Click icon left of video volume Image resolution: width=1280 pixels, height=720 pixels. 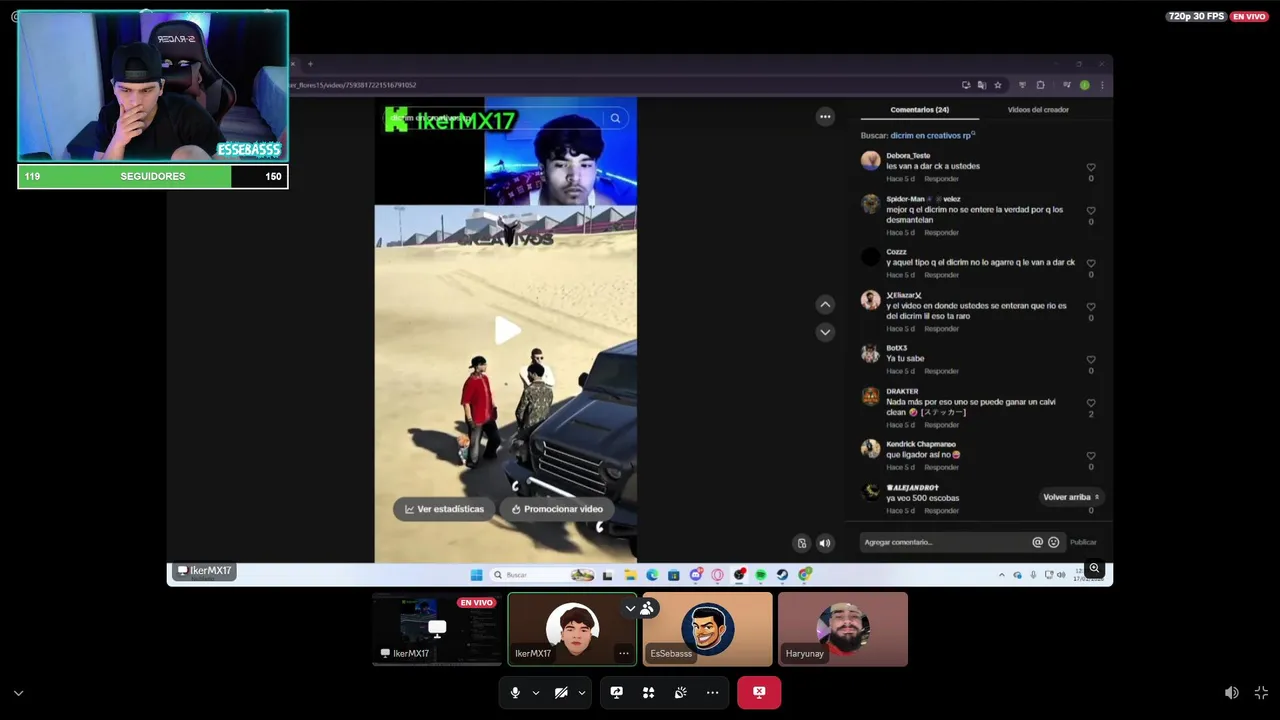click(x=801, y=543)
